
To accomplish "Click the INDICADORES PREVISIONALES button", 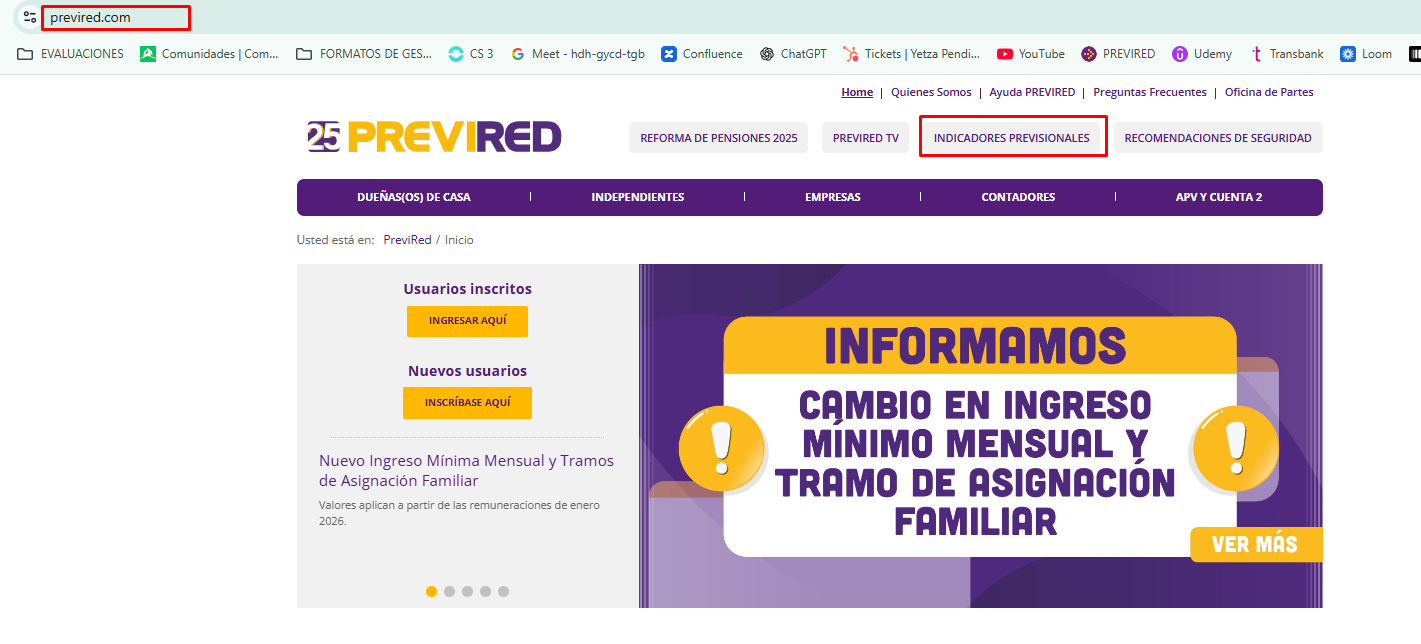I will pyautogui.click(x=1011, y=138).
